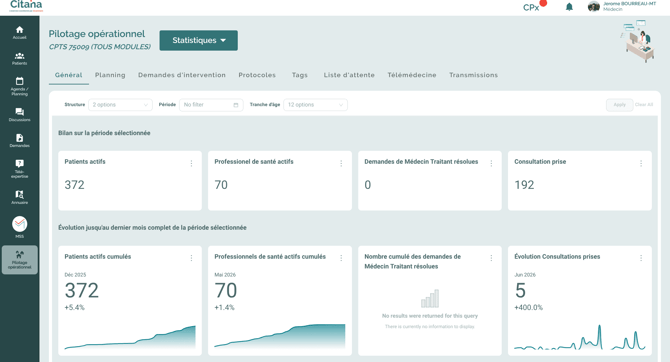Click the Professionel de santé actifs value 70
The image size is (670, 362).
221,185
